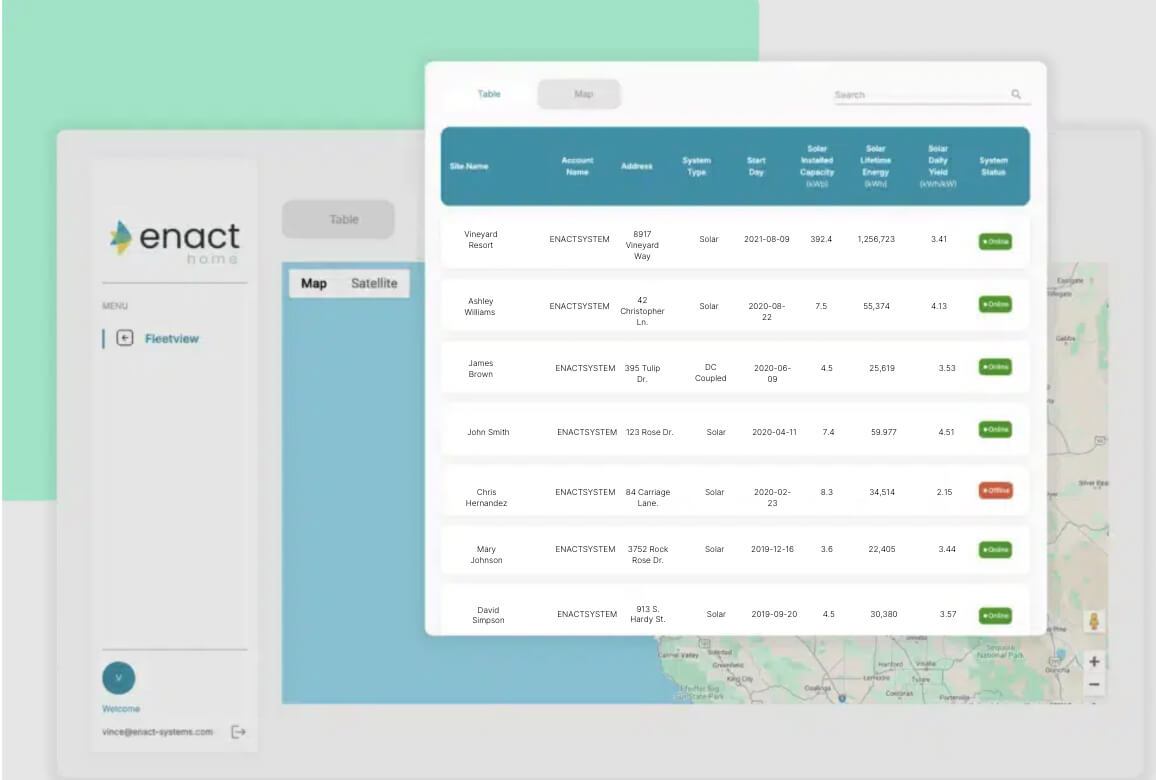This screenshot has width=1156, height=780.
Task: Select the Table tab in the panel
Action: click(489, 93)
